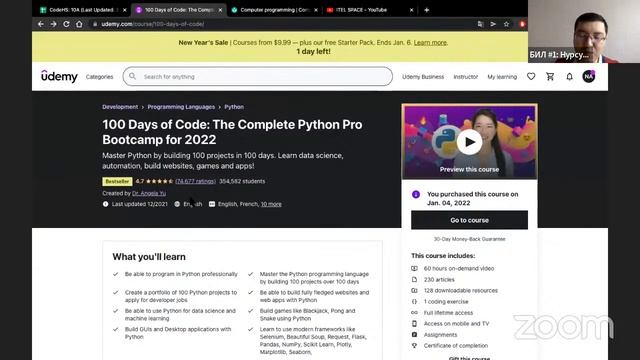Open the Instructor link

[x=466, y=77]
